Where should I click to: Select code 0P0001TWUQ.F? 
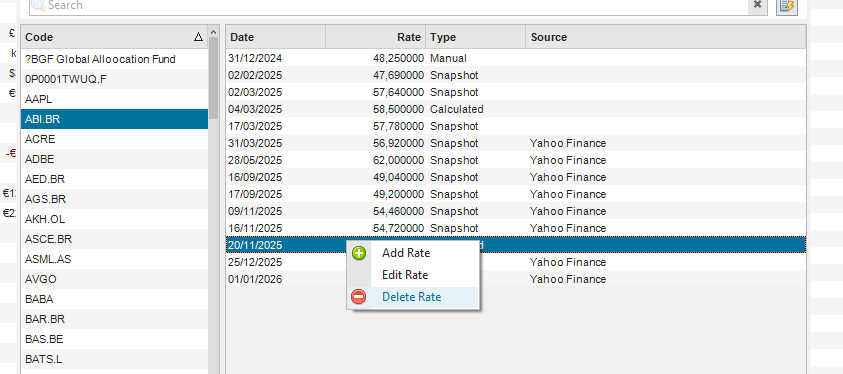point(114,79)
